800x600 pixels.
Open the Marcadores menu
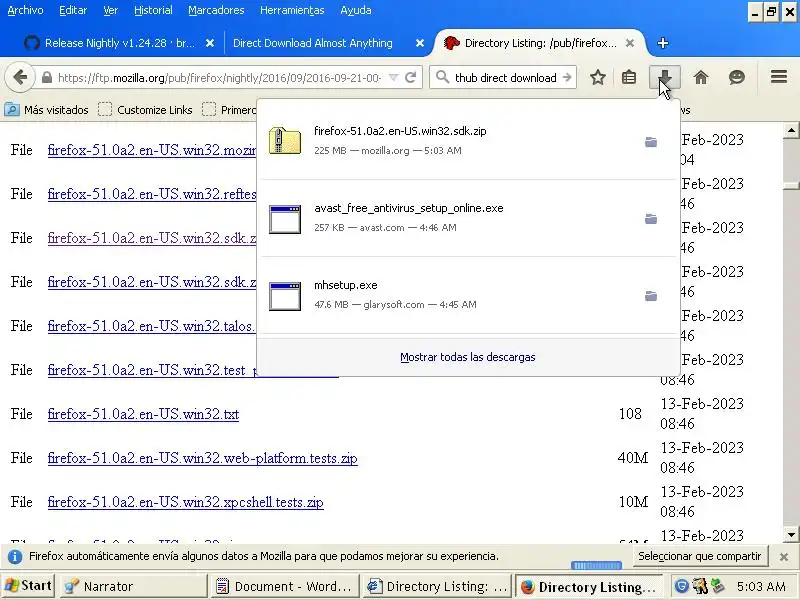pos(216,10)
